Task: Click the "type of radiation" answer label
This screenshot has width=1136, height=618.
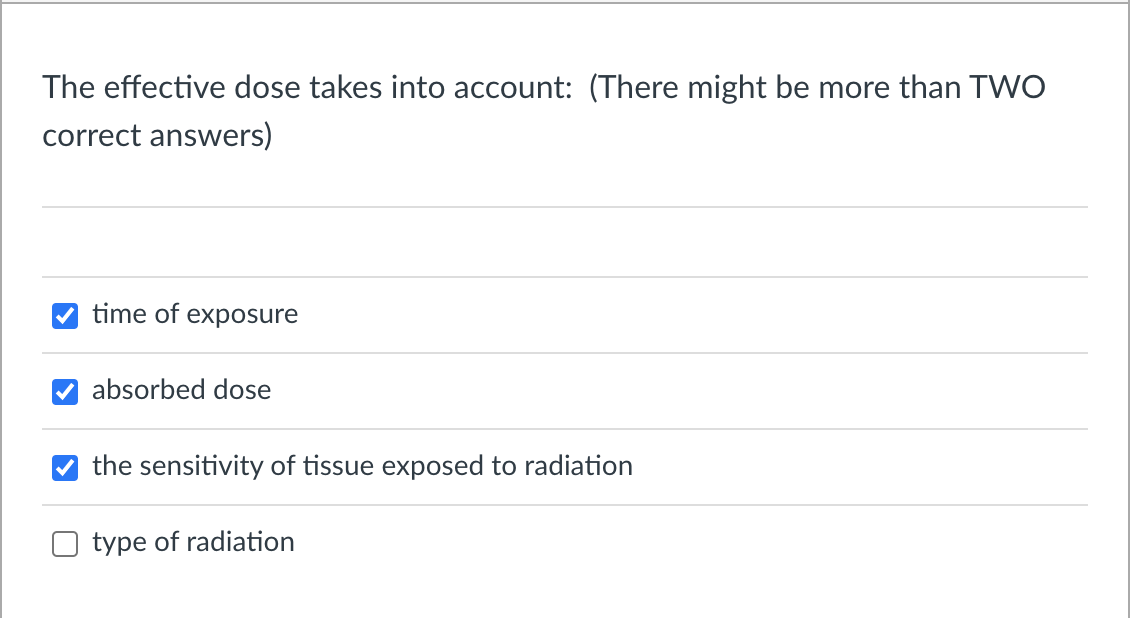Action: click(x=193, y=542)
